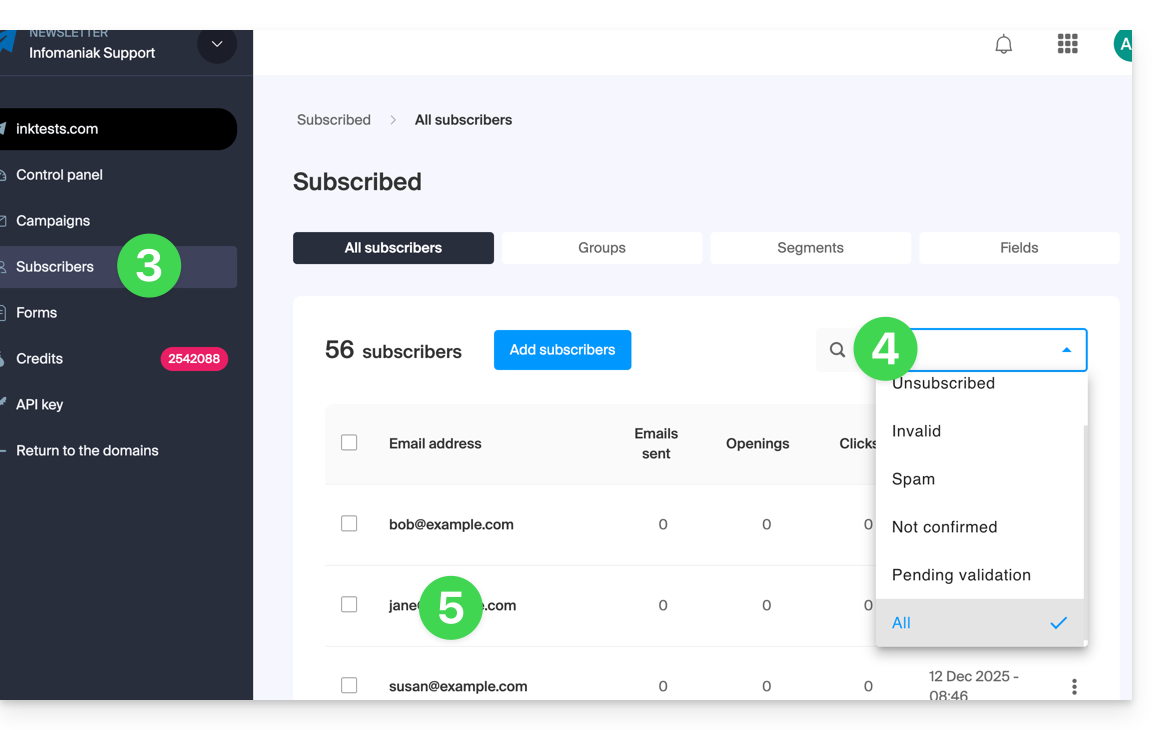
Task: Collapse the status filter dropdown arrow
Action: pyautogui.click(x=1066, y=350)
